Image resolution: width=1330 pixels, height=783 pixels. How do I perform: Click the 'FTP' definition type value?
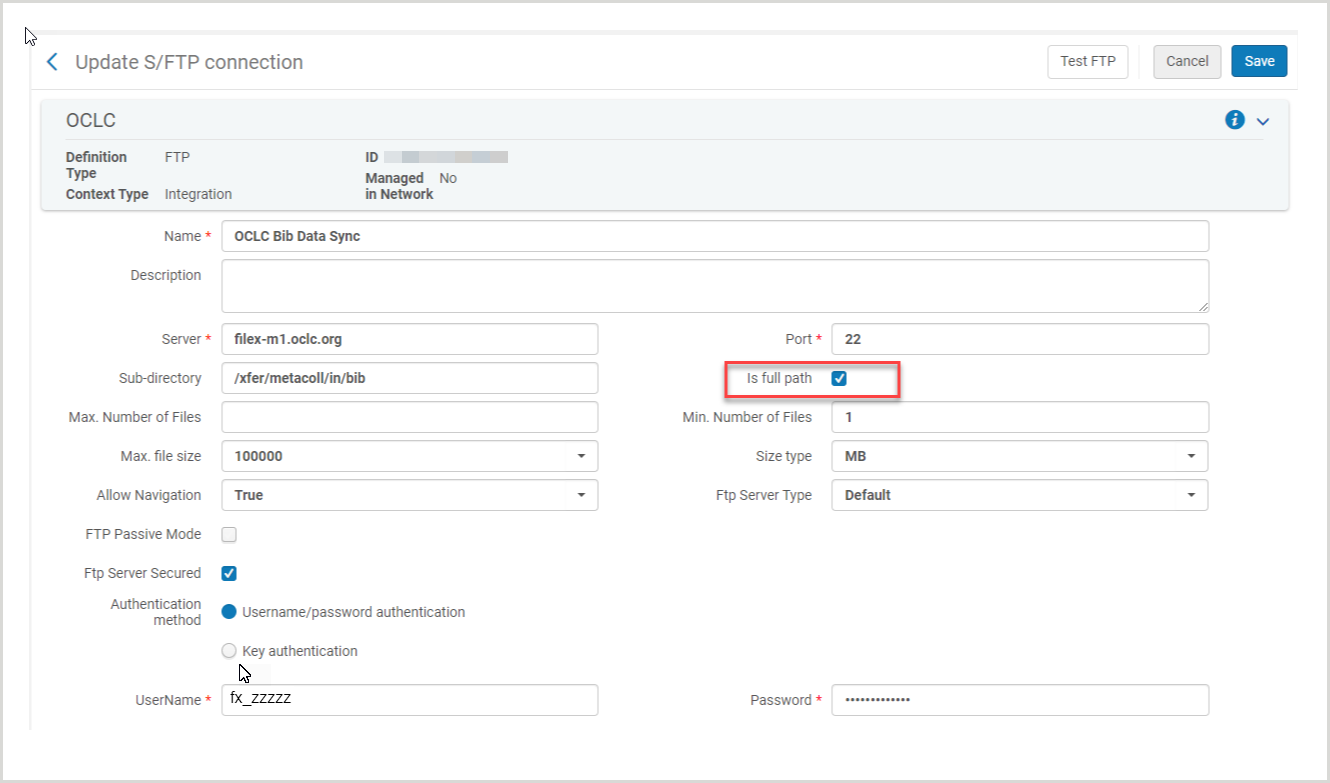pyautogui.click(x=177, y=157)
